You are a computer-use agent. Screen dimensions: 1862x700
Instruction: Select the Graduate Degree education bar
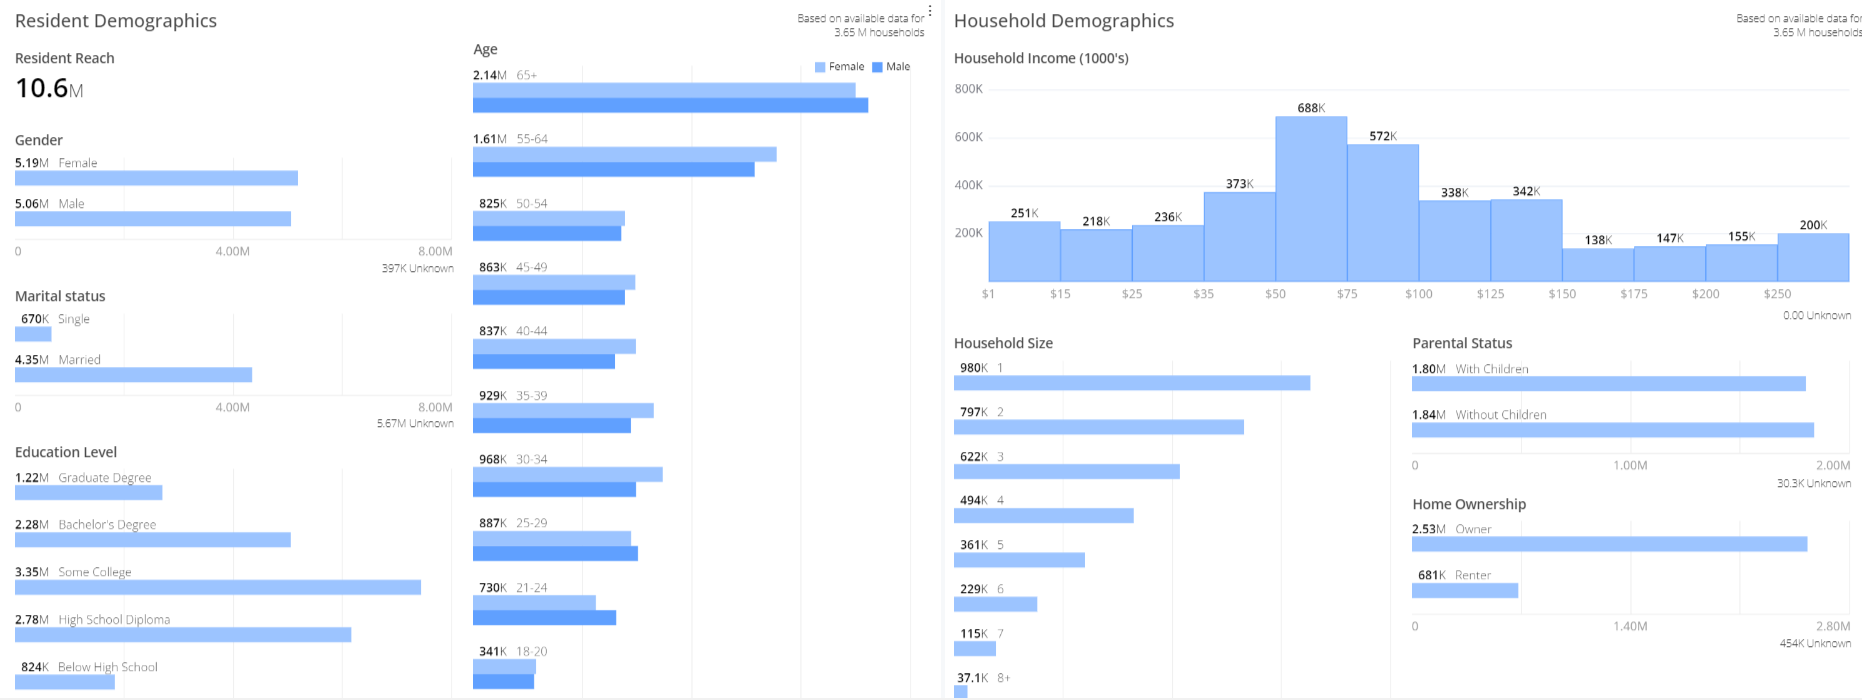click(88, 493)
